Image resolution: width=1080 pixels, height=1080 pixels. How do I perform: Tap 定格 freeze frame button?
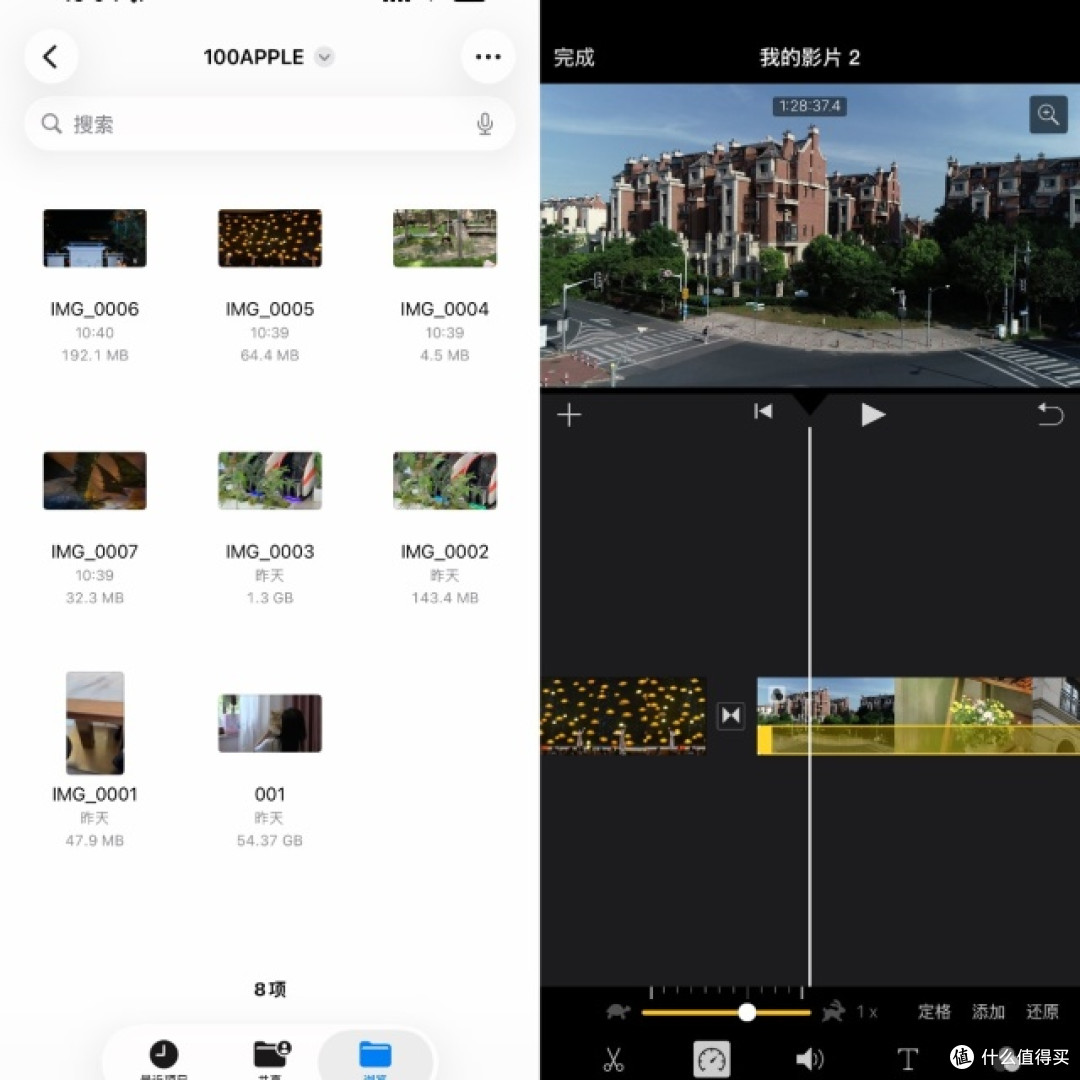(x=934, y=1012)
